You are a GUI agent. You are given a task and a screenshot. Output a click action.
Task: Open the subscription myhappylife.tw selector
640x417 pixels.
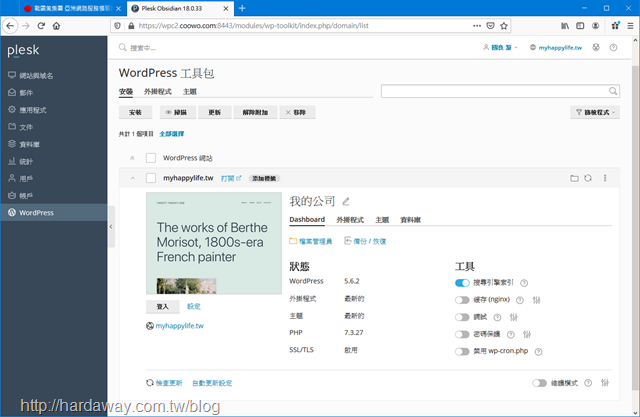(556, 48)
